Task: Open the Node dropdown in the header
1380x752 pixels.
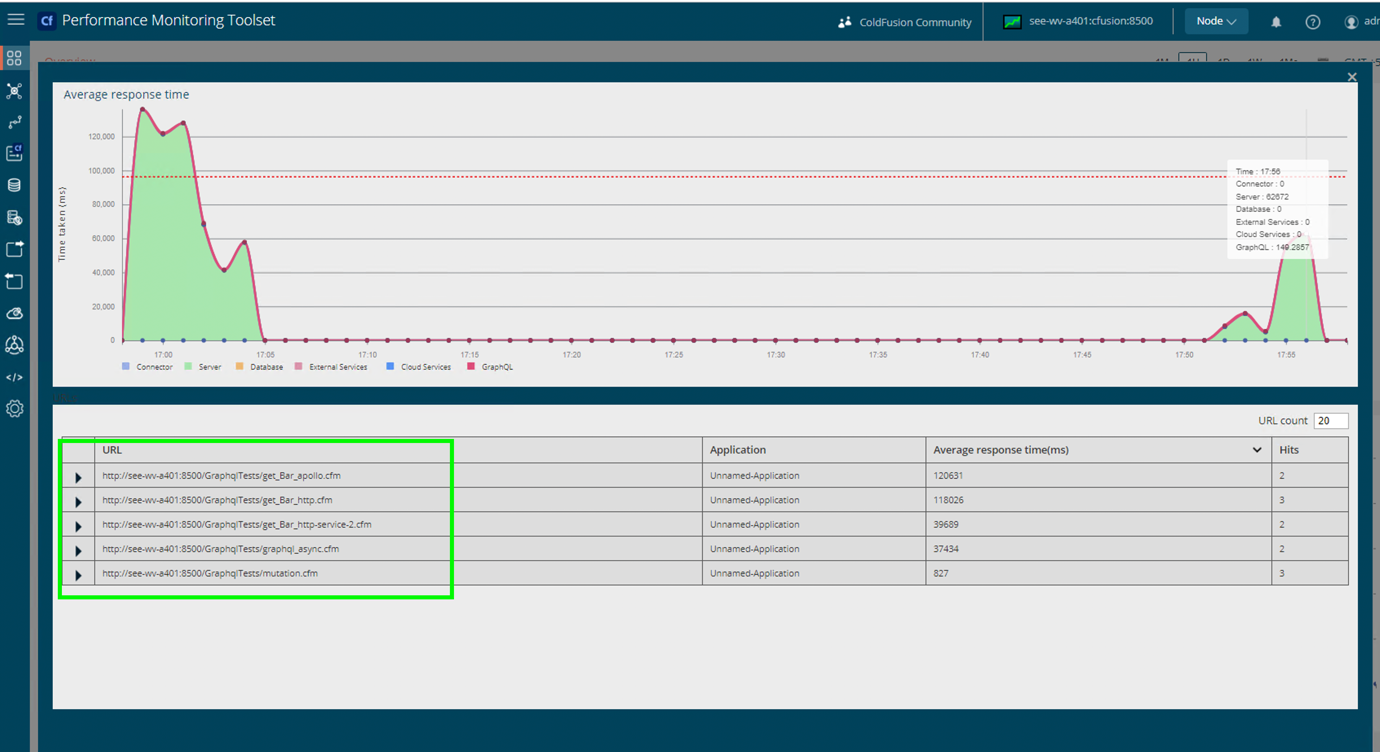Action: (1216, 20)
